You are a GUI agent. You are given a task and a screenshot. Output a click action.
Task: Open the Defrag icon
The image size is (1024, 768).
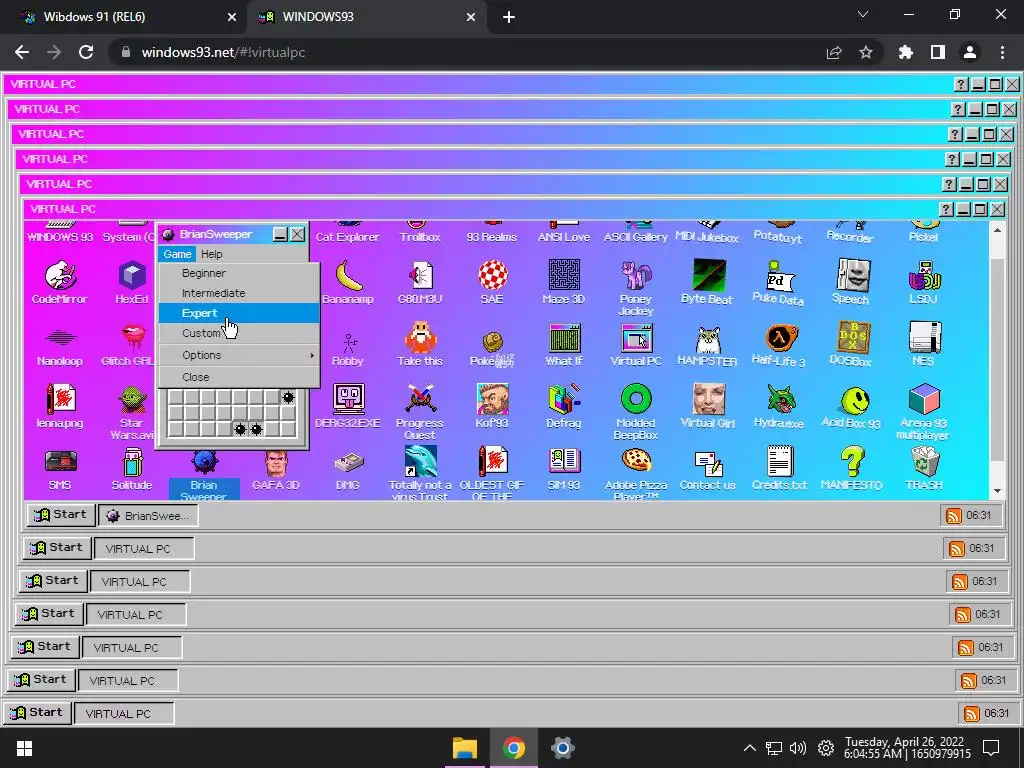pos(564,406)
